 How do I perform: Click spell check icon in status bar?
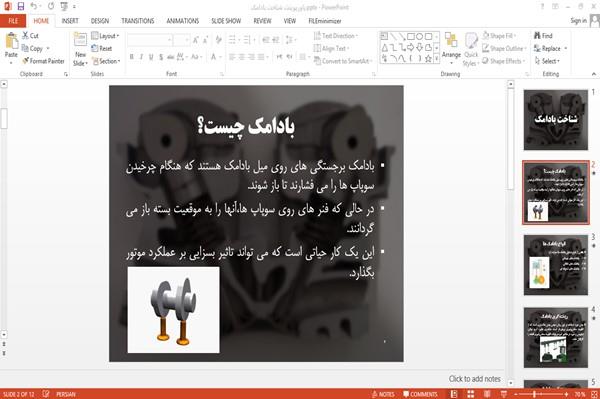point(46,394)
